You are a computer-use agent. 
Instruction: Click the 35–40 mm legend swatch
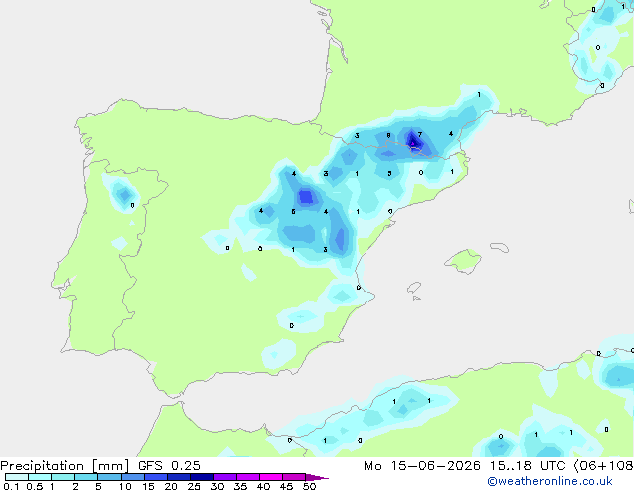tap(248, 477)
